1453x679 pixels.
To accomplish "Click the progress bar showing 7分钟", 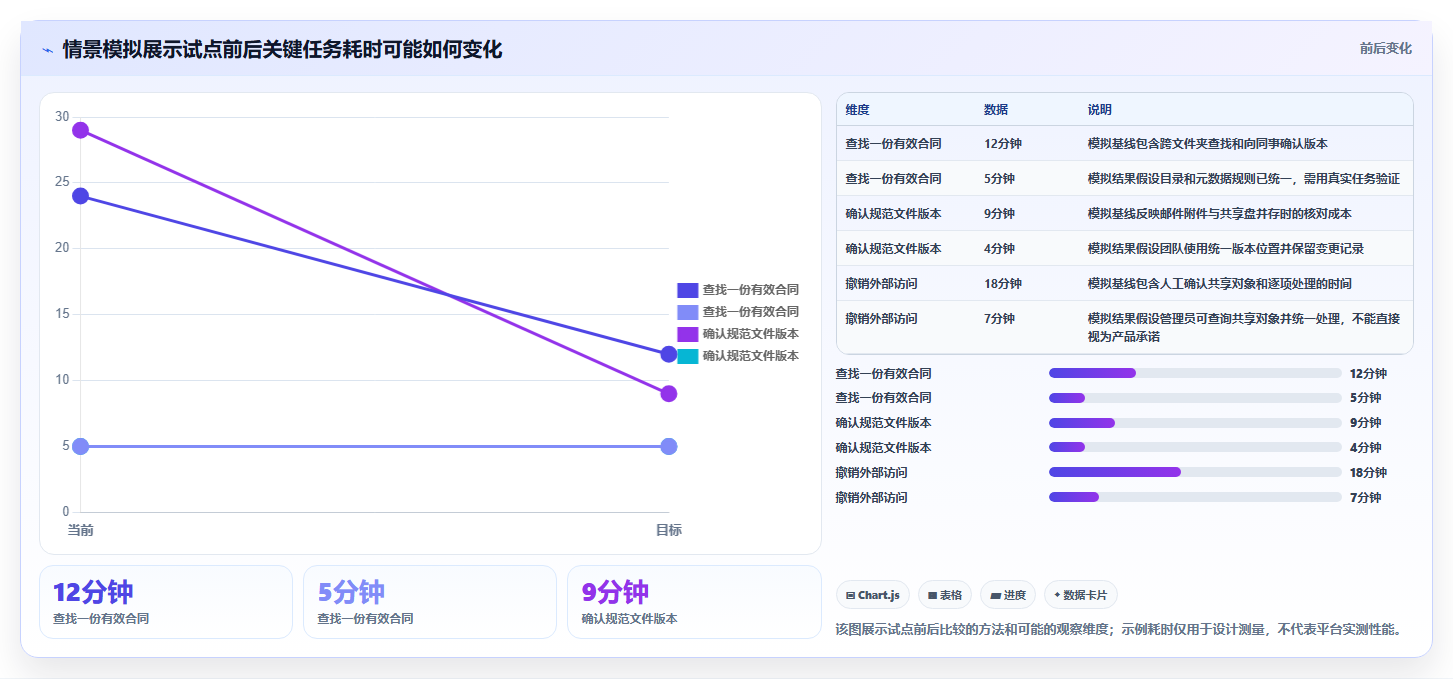I will [x=1195, y=497].
